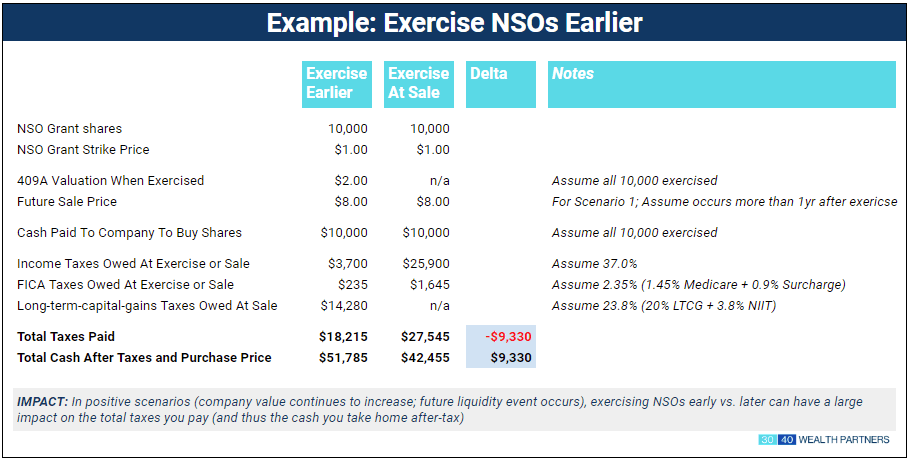Click the Assume 37.0% note
Viewport: 910px width, 458px height.
tap(594, 264)
